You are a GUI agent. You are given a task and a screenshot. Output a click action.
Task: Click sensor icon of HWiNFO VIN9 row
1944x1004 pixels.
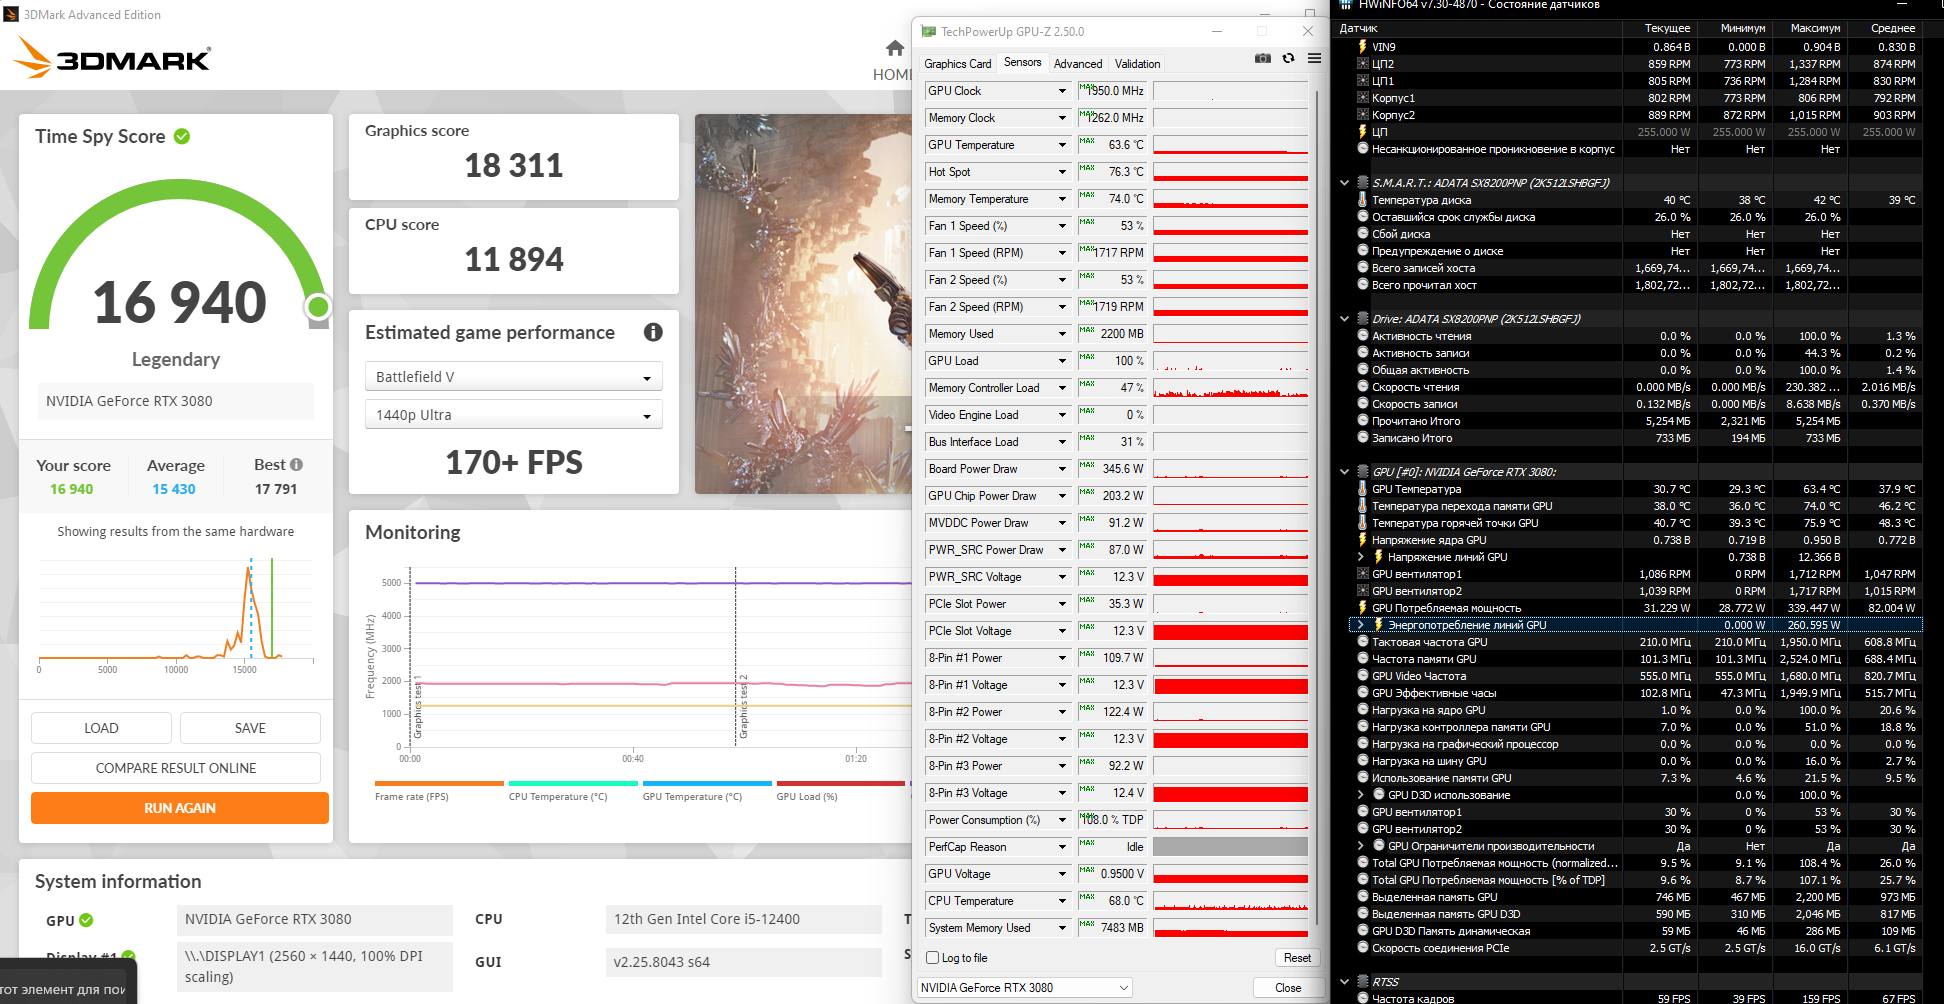(1362, 46)
